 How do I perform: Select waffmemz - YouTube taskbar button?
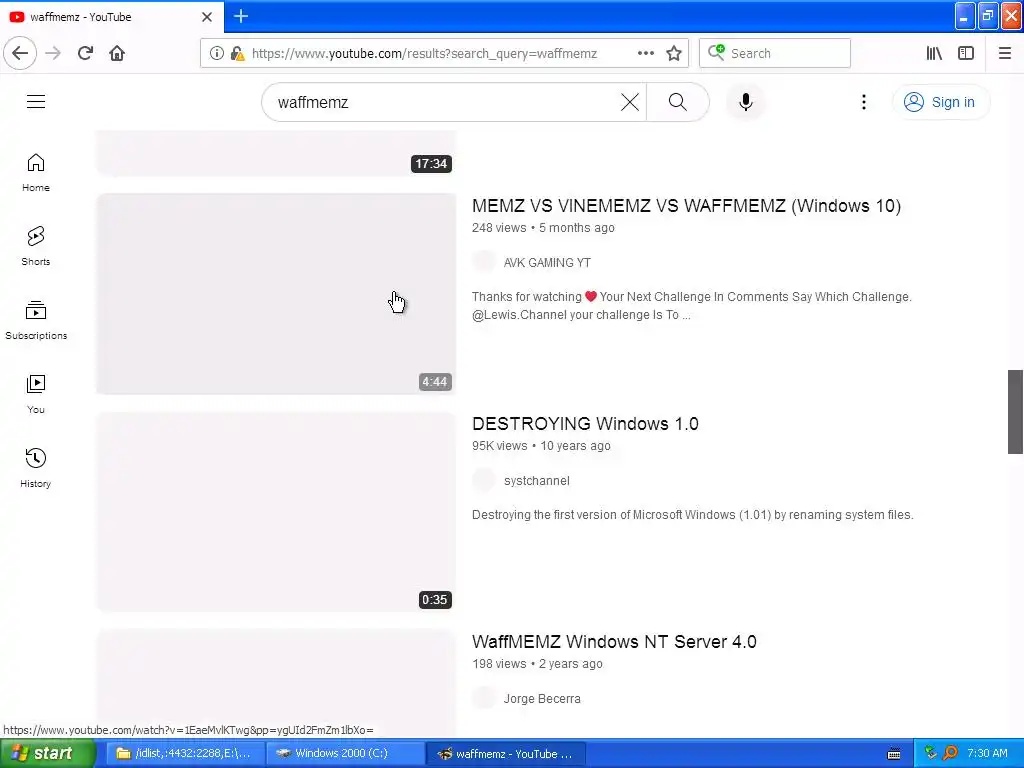point(505,754)
